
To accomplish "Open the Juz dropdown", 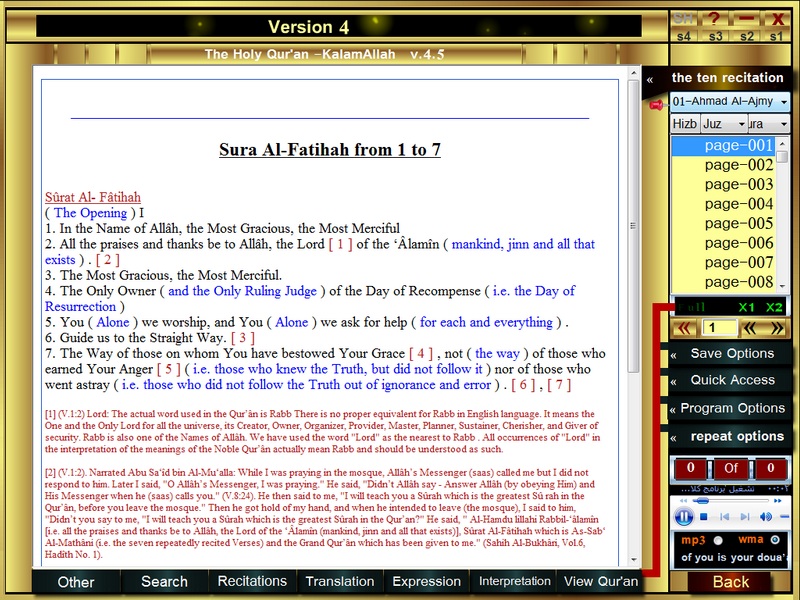I will [x=723, y=124].
